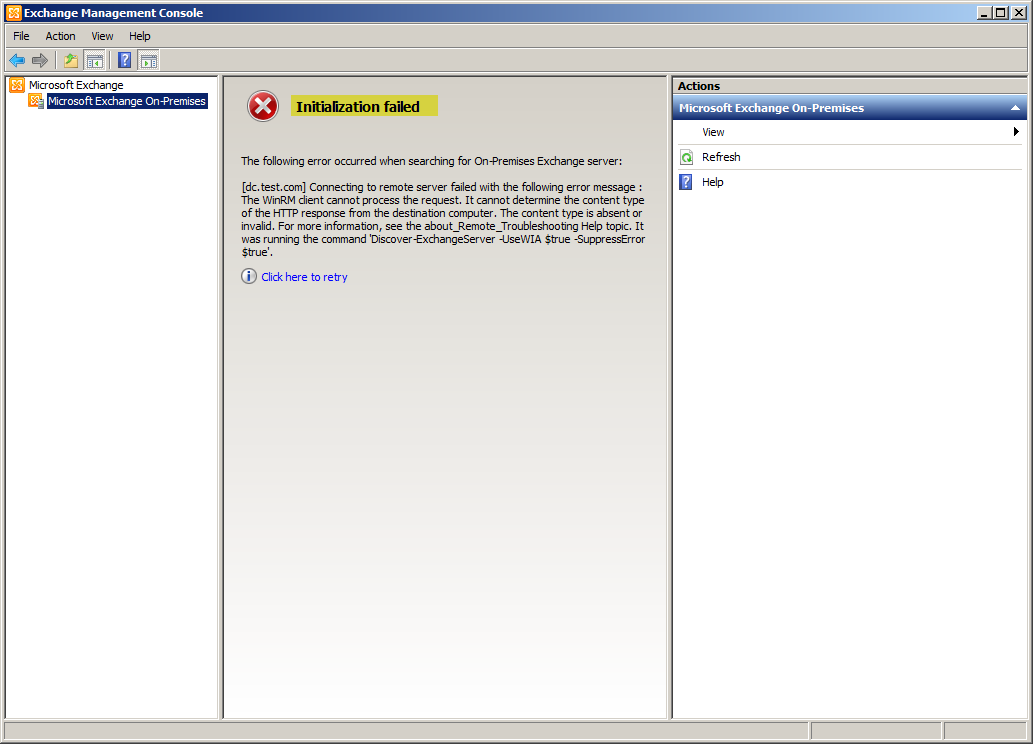Image resolution: width=1033 pixels, height=744 pixels.
Task: Open the File menu
Action: point(21,36)
